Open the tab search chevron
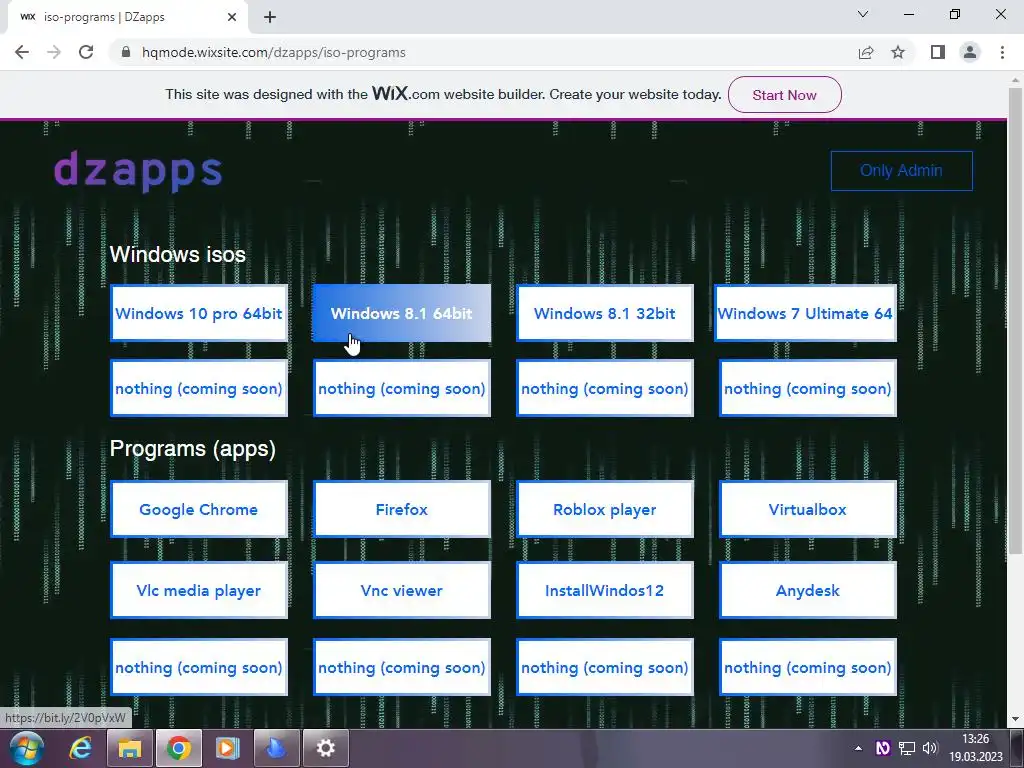1024x768 pixels. [863, 14]
